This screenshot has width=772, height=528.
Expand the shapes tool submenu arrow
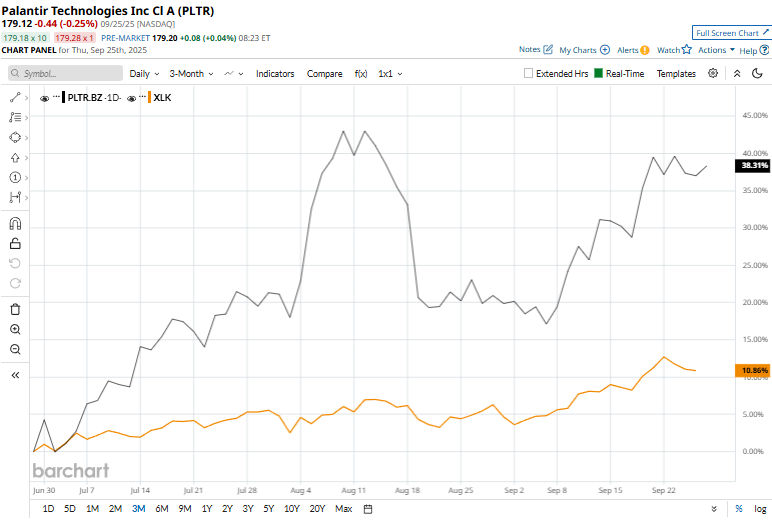tap(26, 138)
